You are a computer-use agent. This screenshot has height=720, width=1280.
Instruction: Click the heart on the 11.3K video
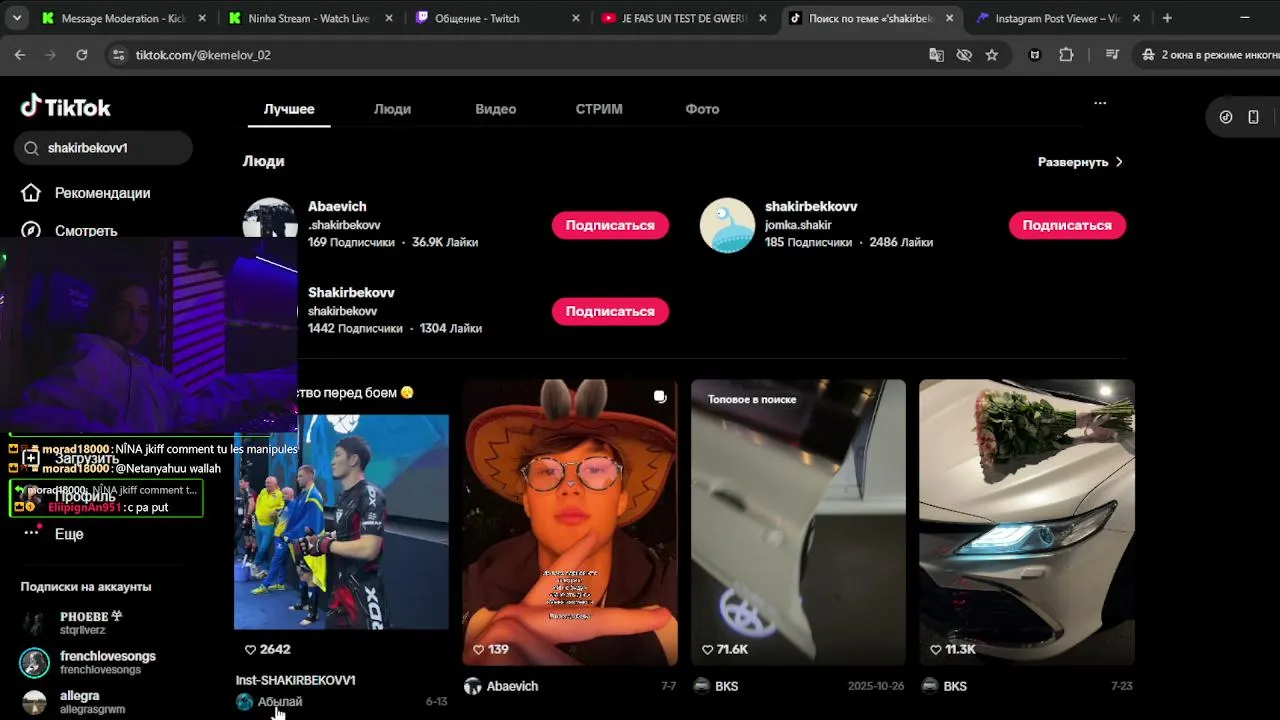click(936, 649)
